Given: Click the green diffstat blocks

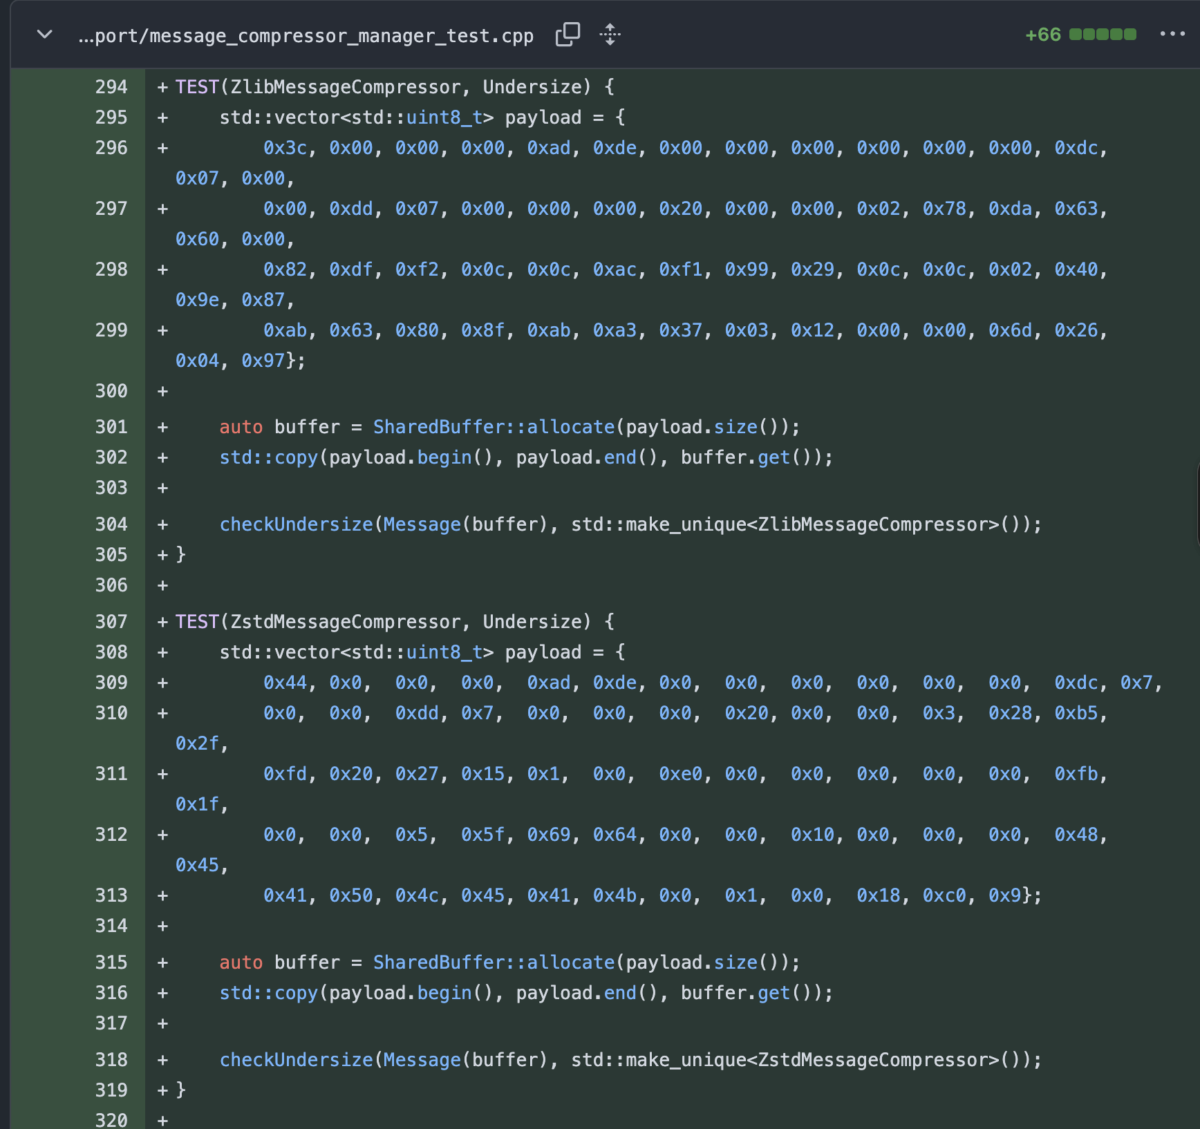Looking at the screenshot, I should pos(1102,35).
